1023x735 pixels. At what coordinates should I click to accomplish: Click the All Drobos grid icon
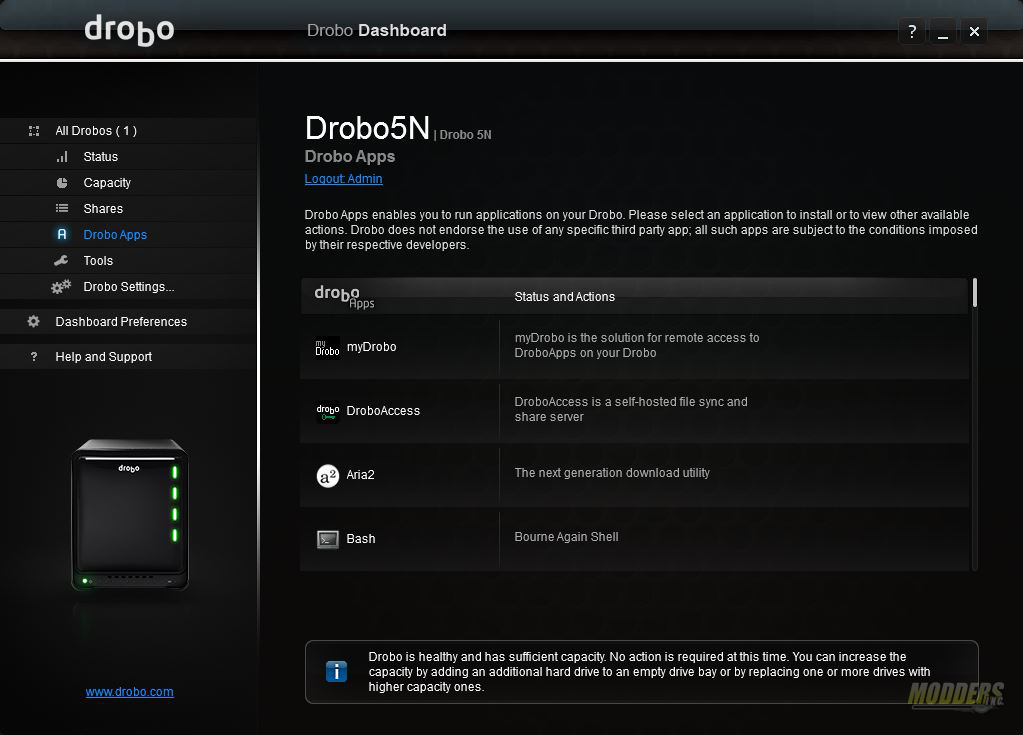(x=34, y=131)
